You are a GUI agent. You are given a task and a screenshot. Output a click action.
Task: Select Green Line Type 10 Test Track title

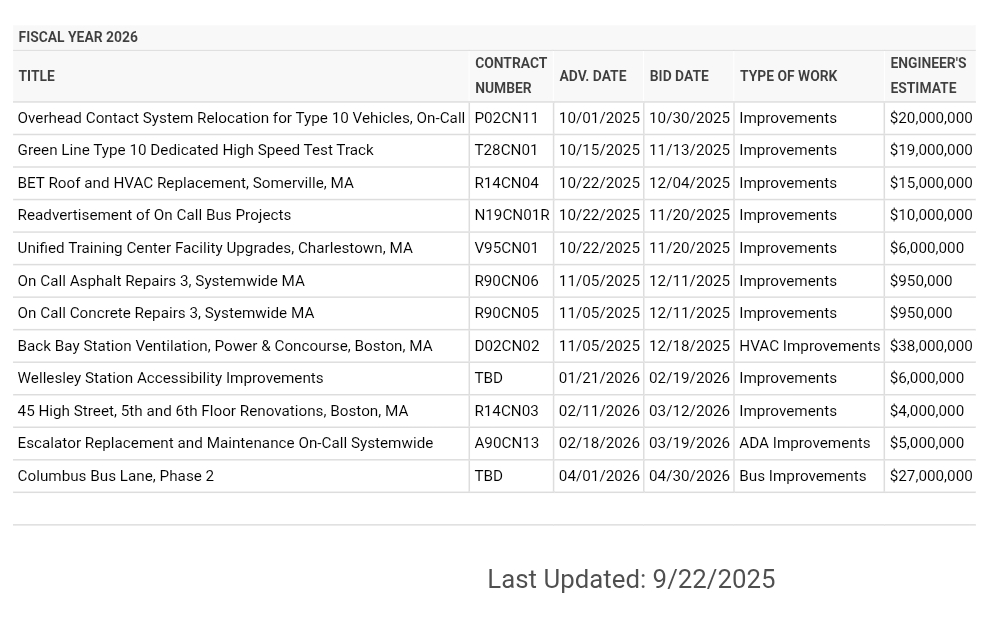click(195, 150)
